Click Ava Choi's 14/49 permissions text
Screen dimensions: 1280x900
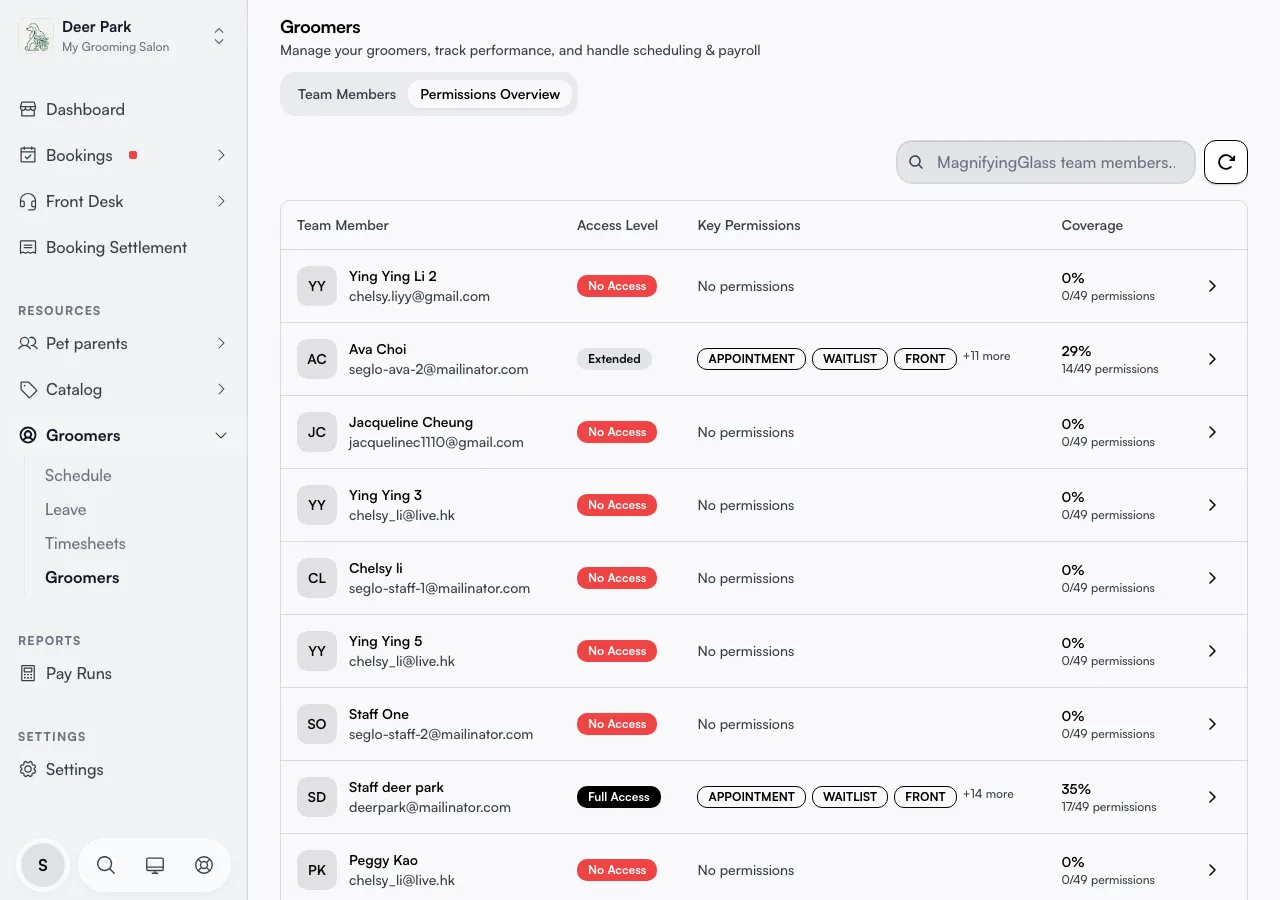(1110, 369)
